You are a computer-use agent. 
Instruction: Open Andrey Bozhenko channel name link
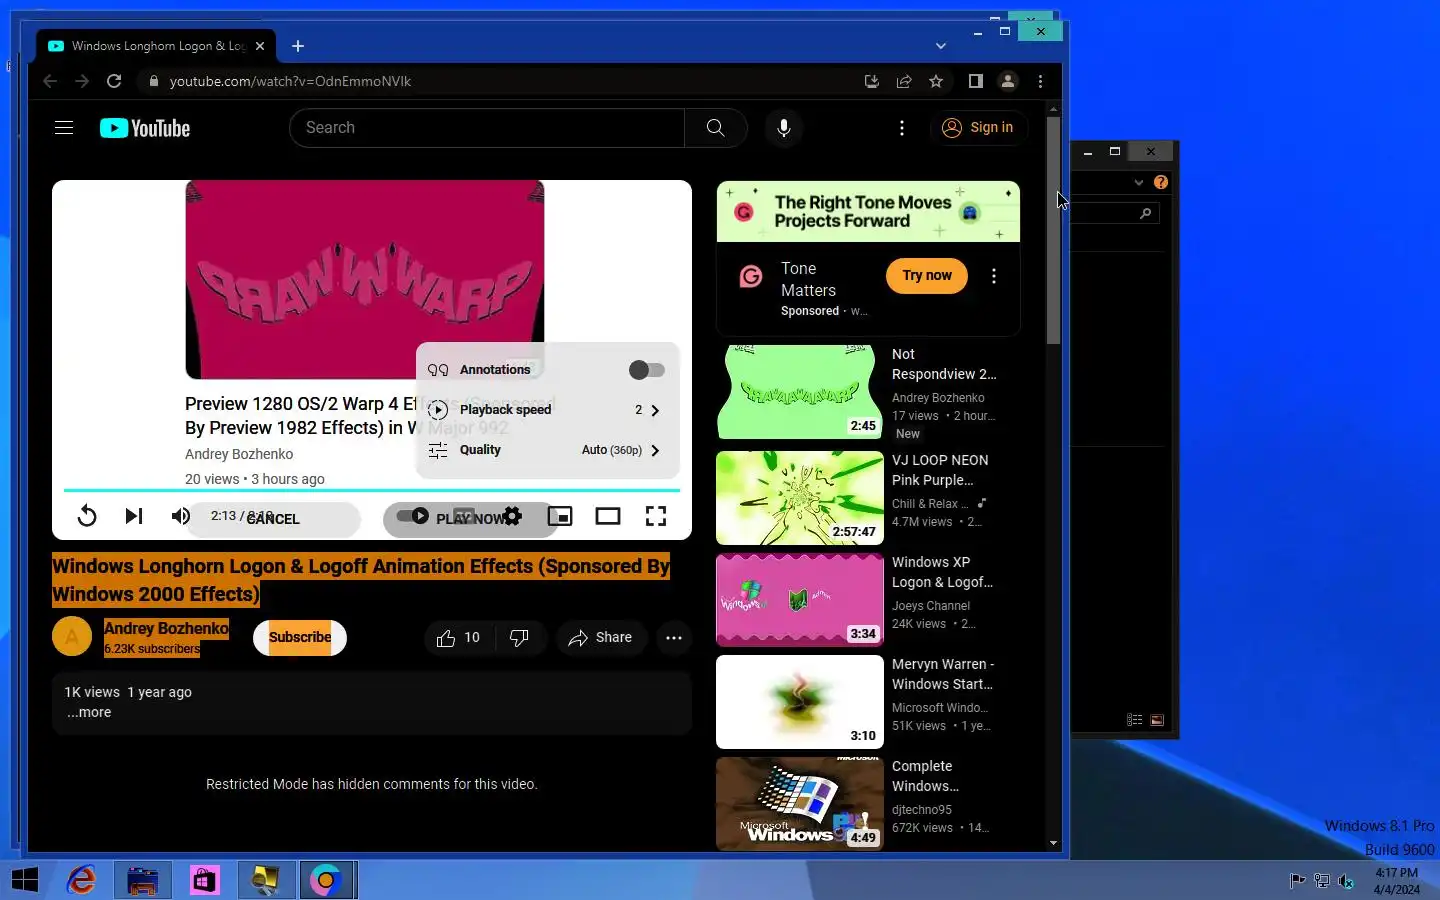pyautogui.click(x=166, y=628)
